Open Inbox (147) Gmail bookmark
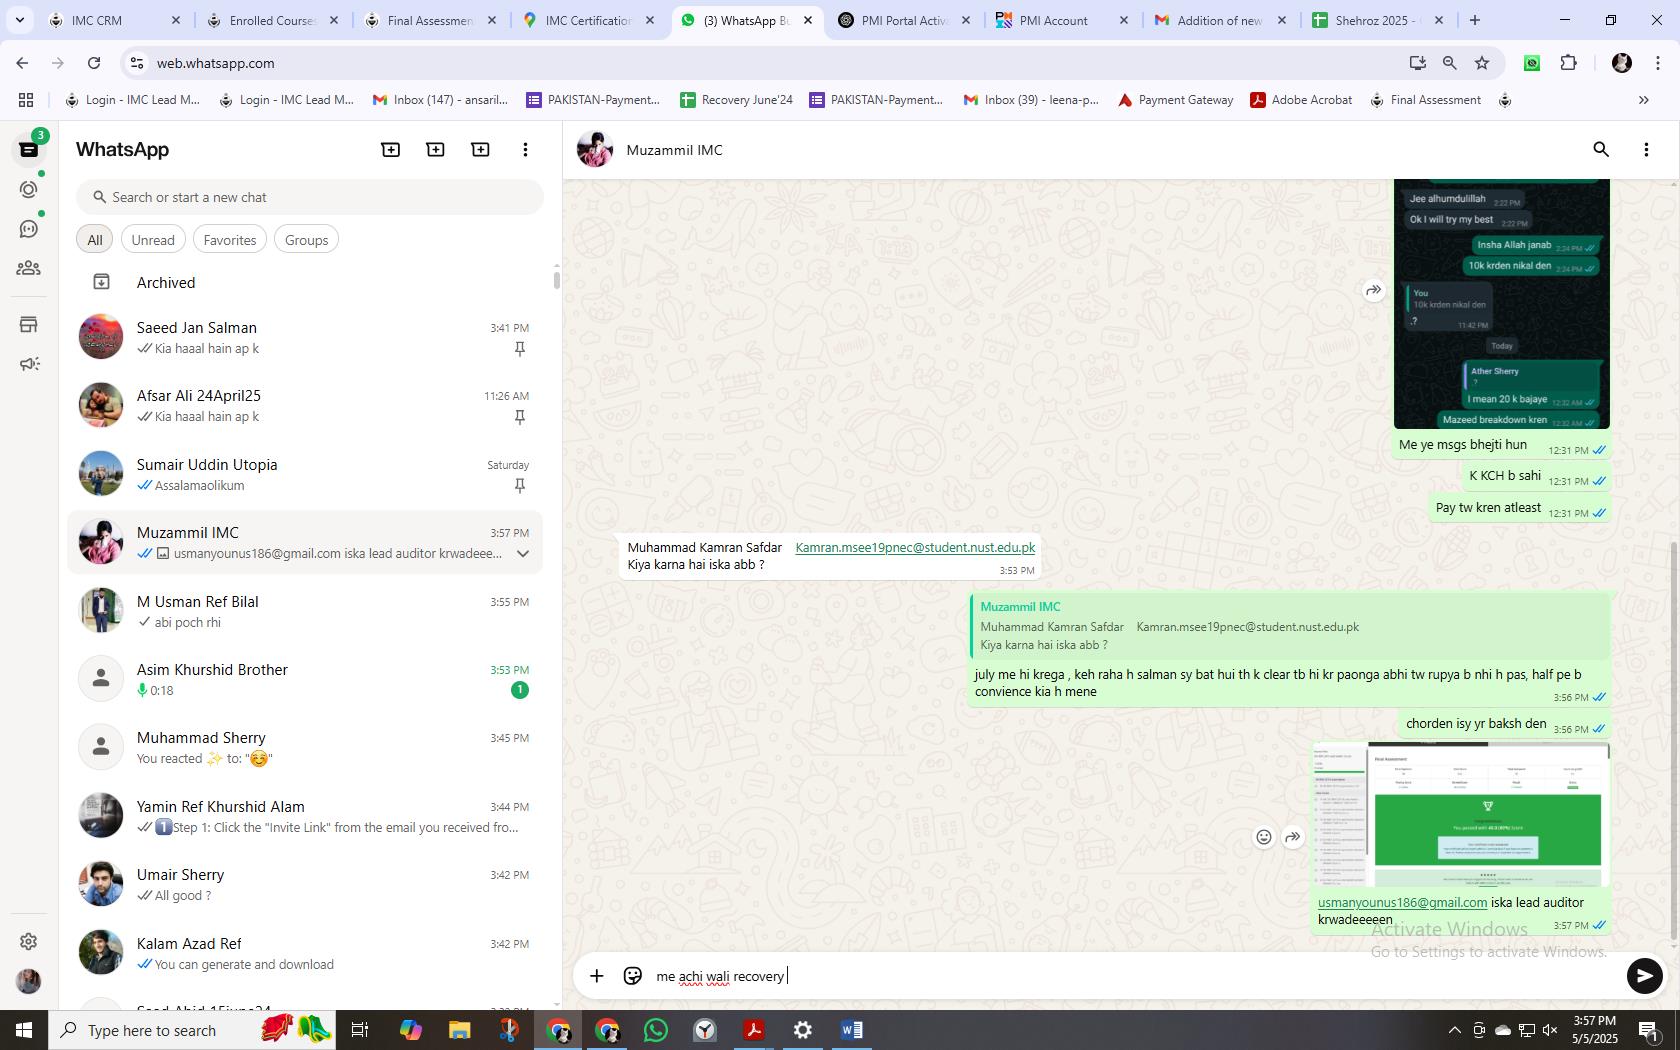The width and height of the screenshot is (1680, 1050). (x=440, y=100)
